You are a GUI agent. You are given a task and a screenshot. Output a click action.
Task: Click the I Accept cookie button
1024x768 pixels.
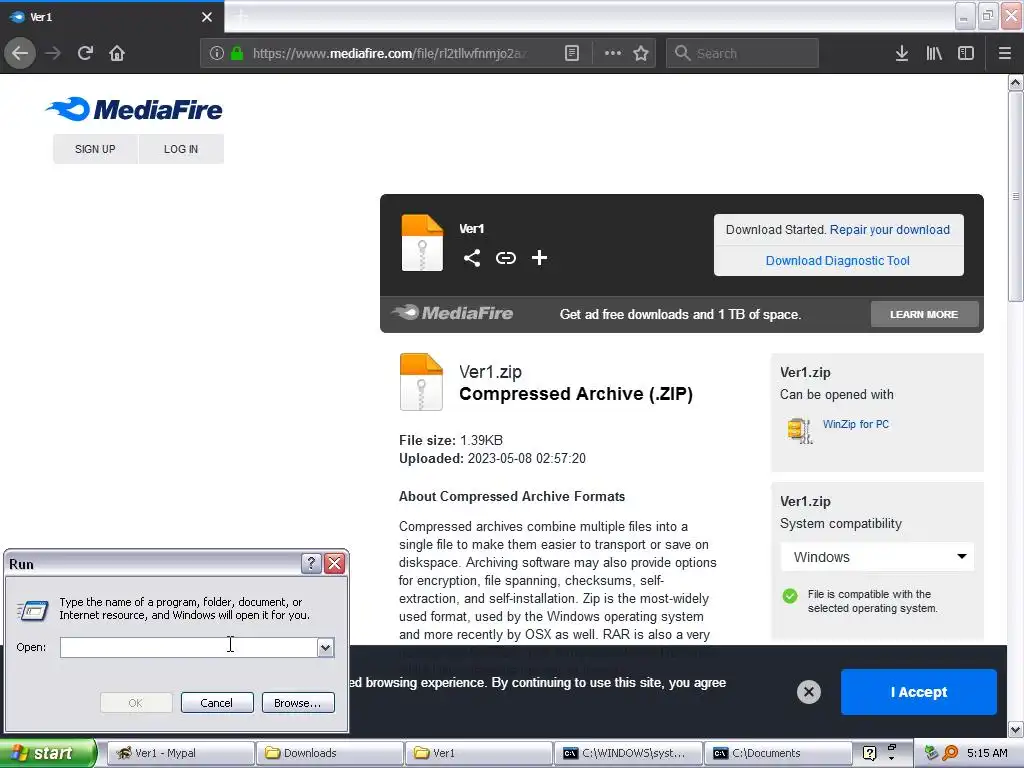[918, 692]
